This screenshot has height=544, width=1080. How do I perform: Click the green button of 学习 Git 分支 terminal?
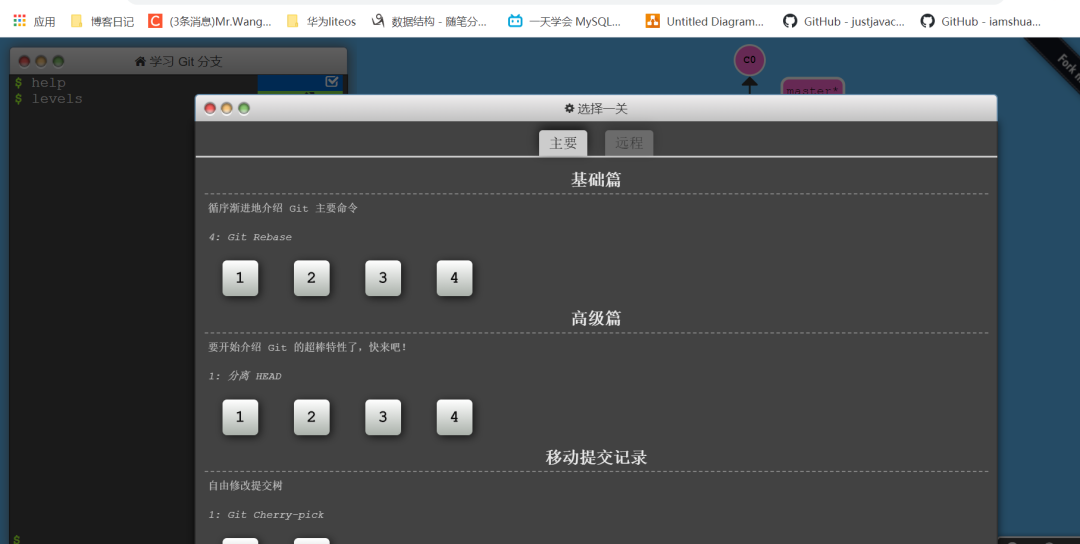59,61
